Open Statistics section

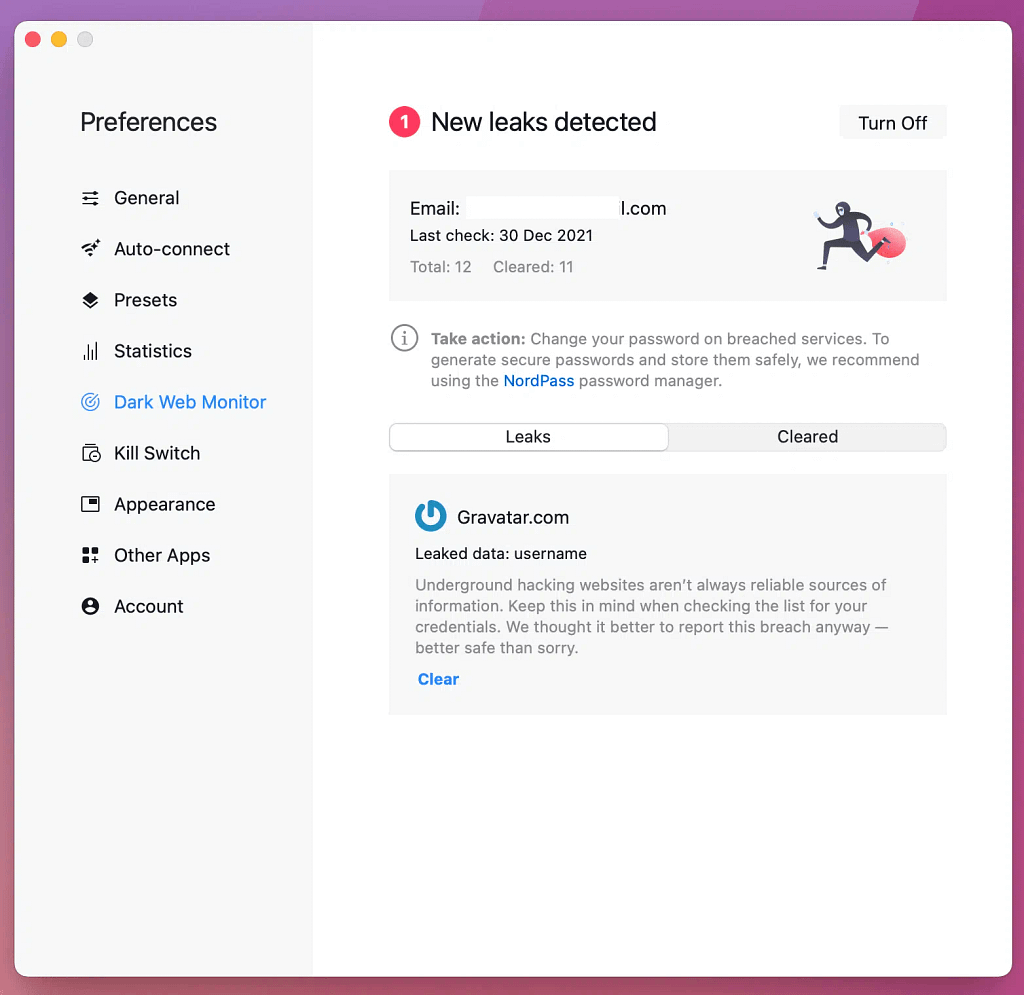pos(153,351)
